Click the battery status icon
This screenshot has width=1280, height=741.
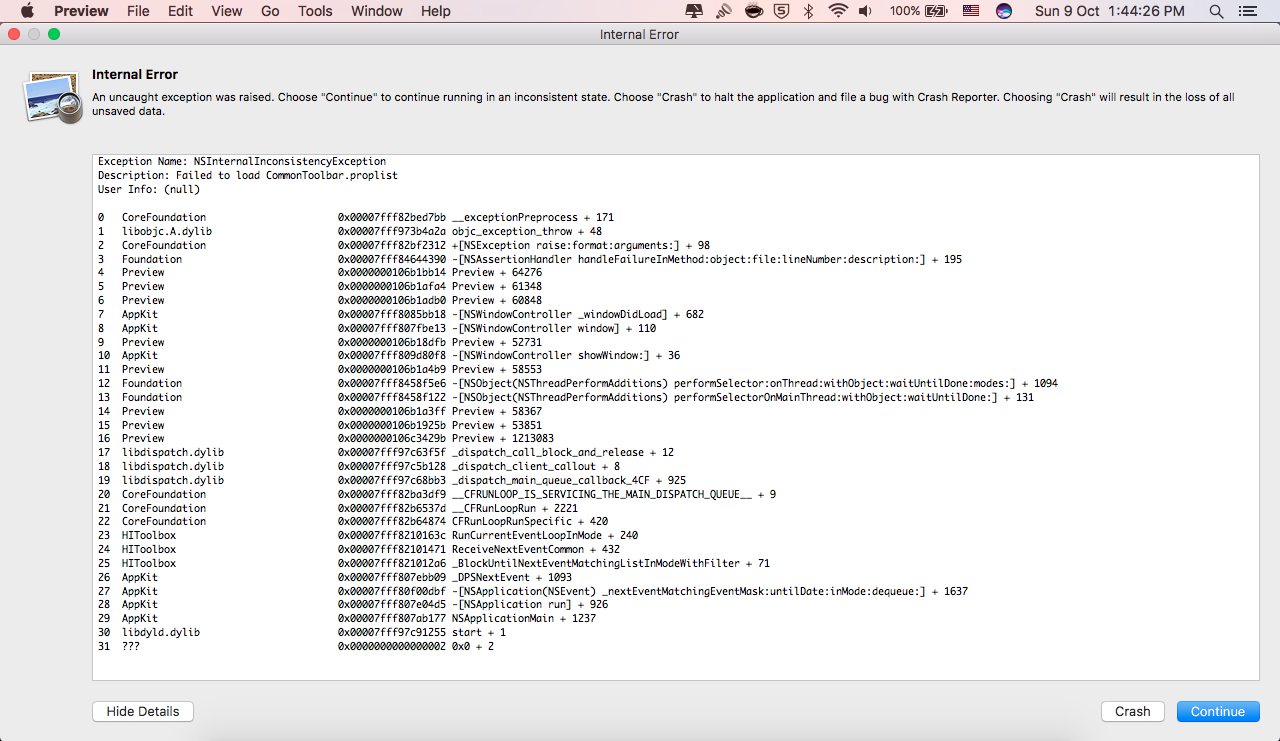coord(936,11)
